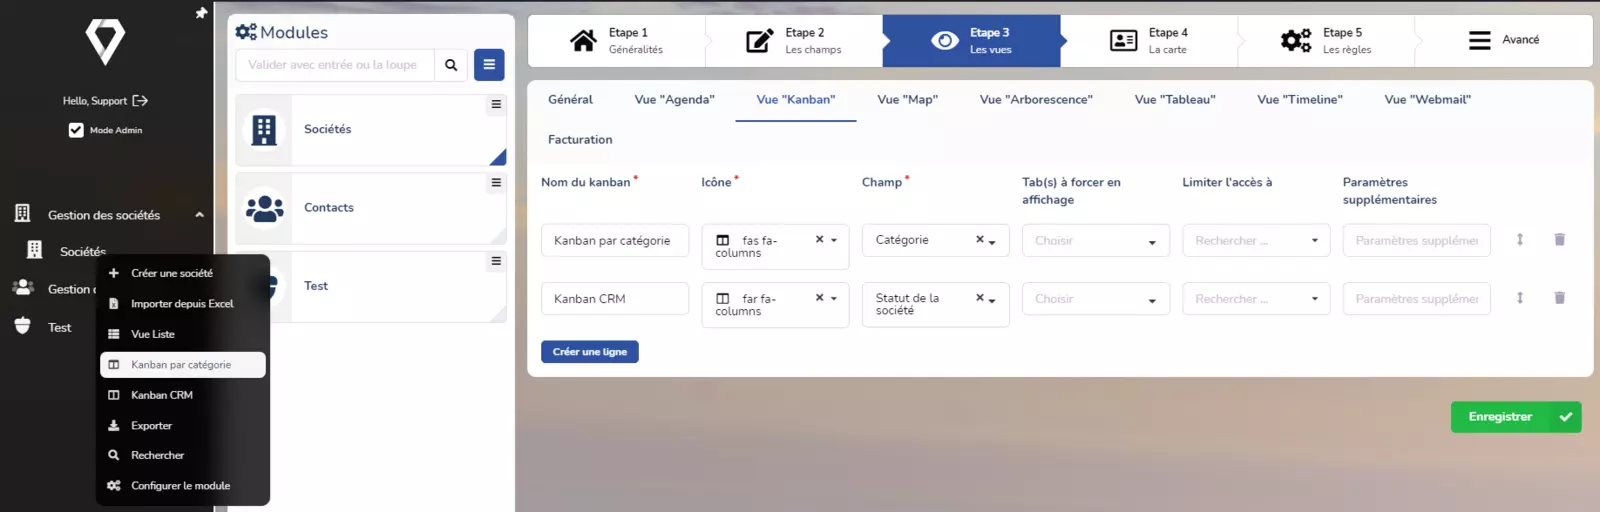The width and height of the screenshot is (1600, 512).
Task: Delete the Kanban par catégorie row
Action: click(x=1559, y=240)
